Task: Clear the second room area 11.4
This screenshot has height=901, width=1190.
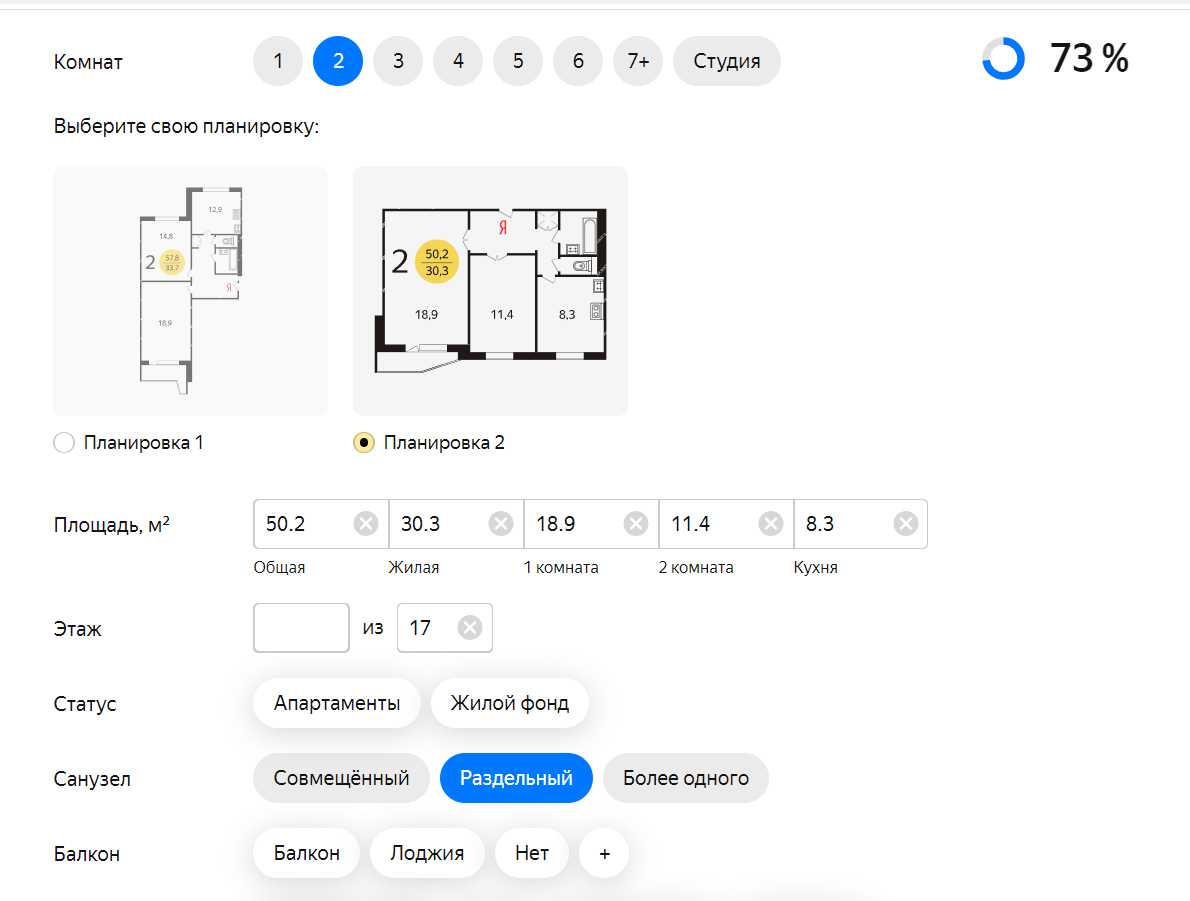Action: (771, 524)
